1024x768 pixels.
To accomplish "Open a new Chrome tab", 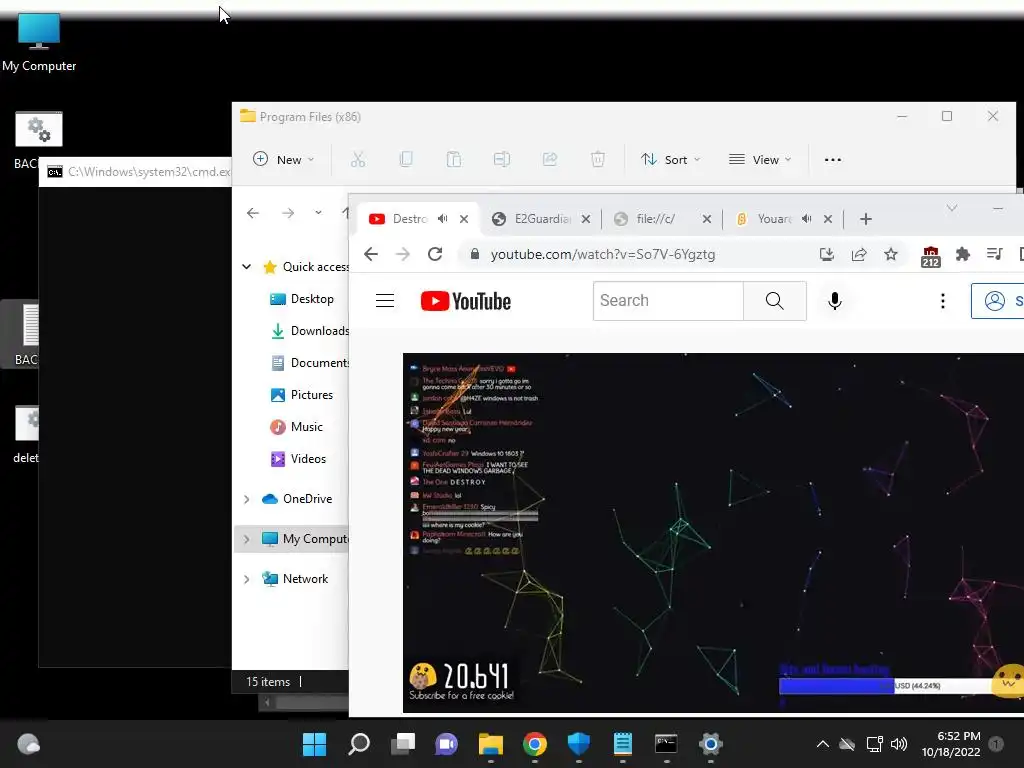I will point(866,219).
